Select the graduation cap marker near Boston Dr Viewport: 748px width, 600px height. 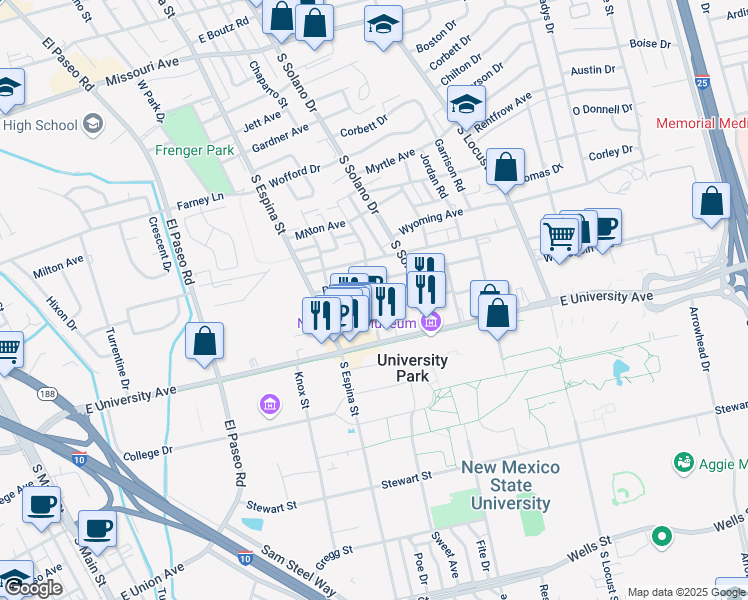click(383, 25)
